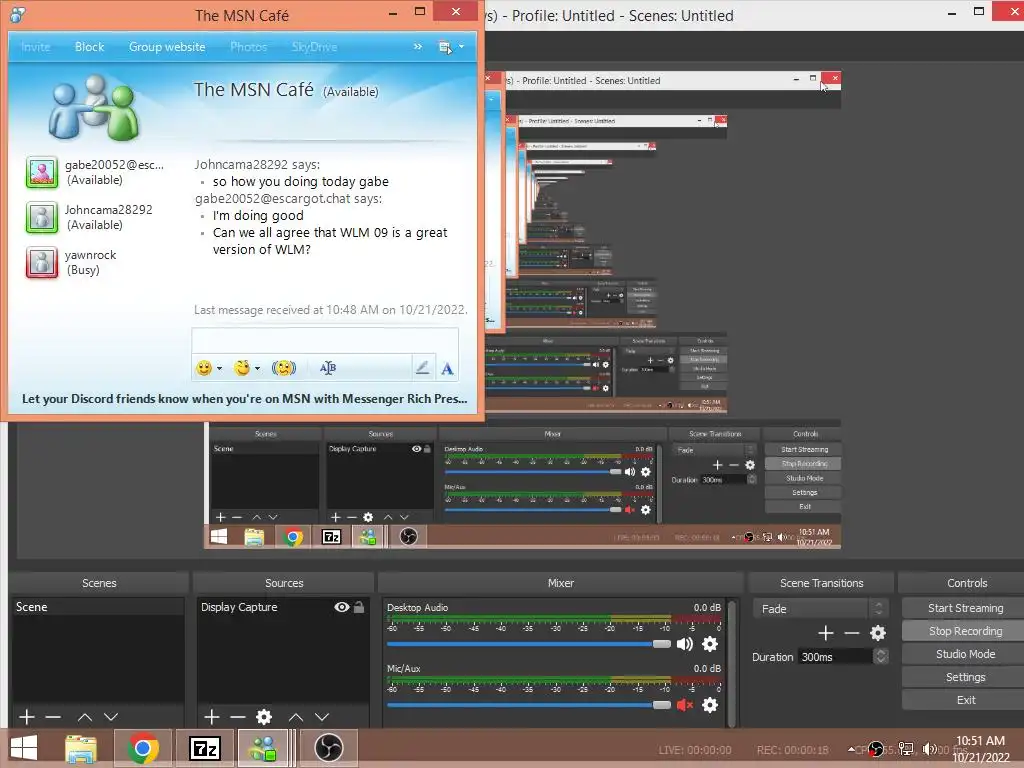Viewport: 1024px width, 768px height.
Task: Toggle Display Capture visibility eye
Action: click(342, 607)
